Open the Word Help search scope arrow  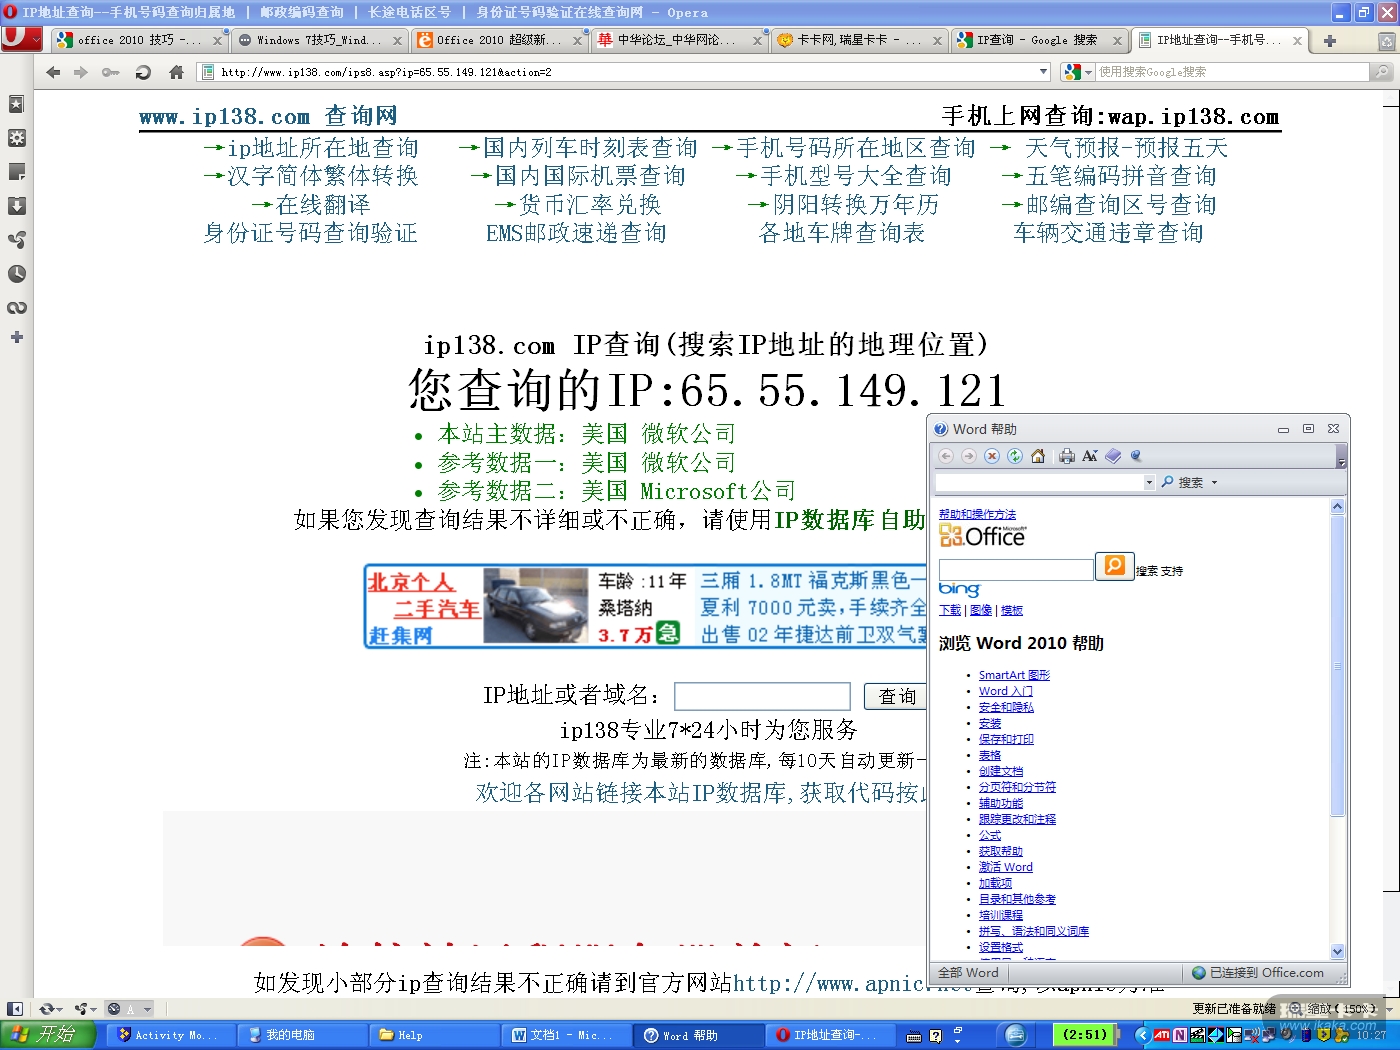point(1215,482)
